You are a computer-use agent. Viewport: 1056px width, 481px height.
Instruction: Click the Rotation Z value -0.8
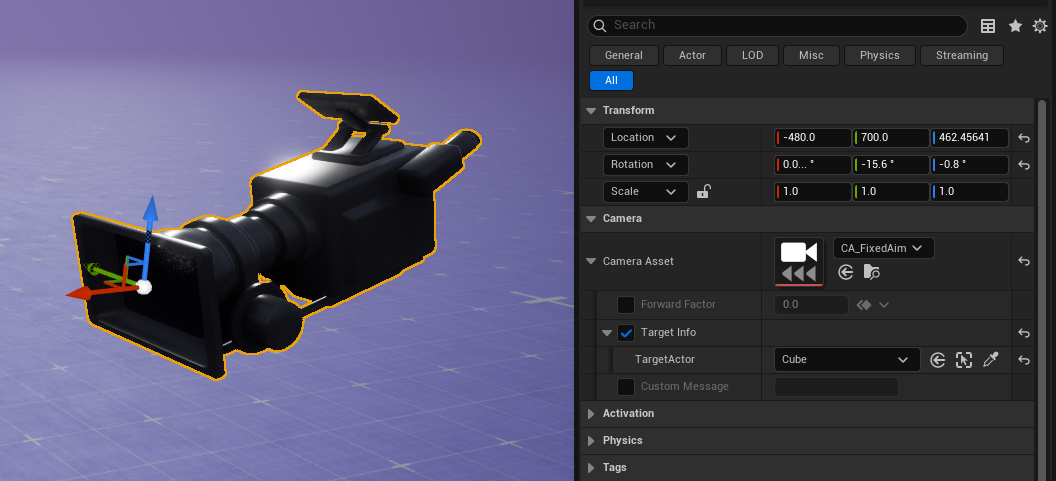970,165
